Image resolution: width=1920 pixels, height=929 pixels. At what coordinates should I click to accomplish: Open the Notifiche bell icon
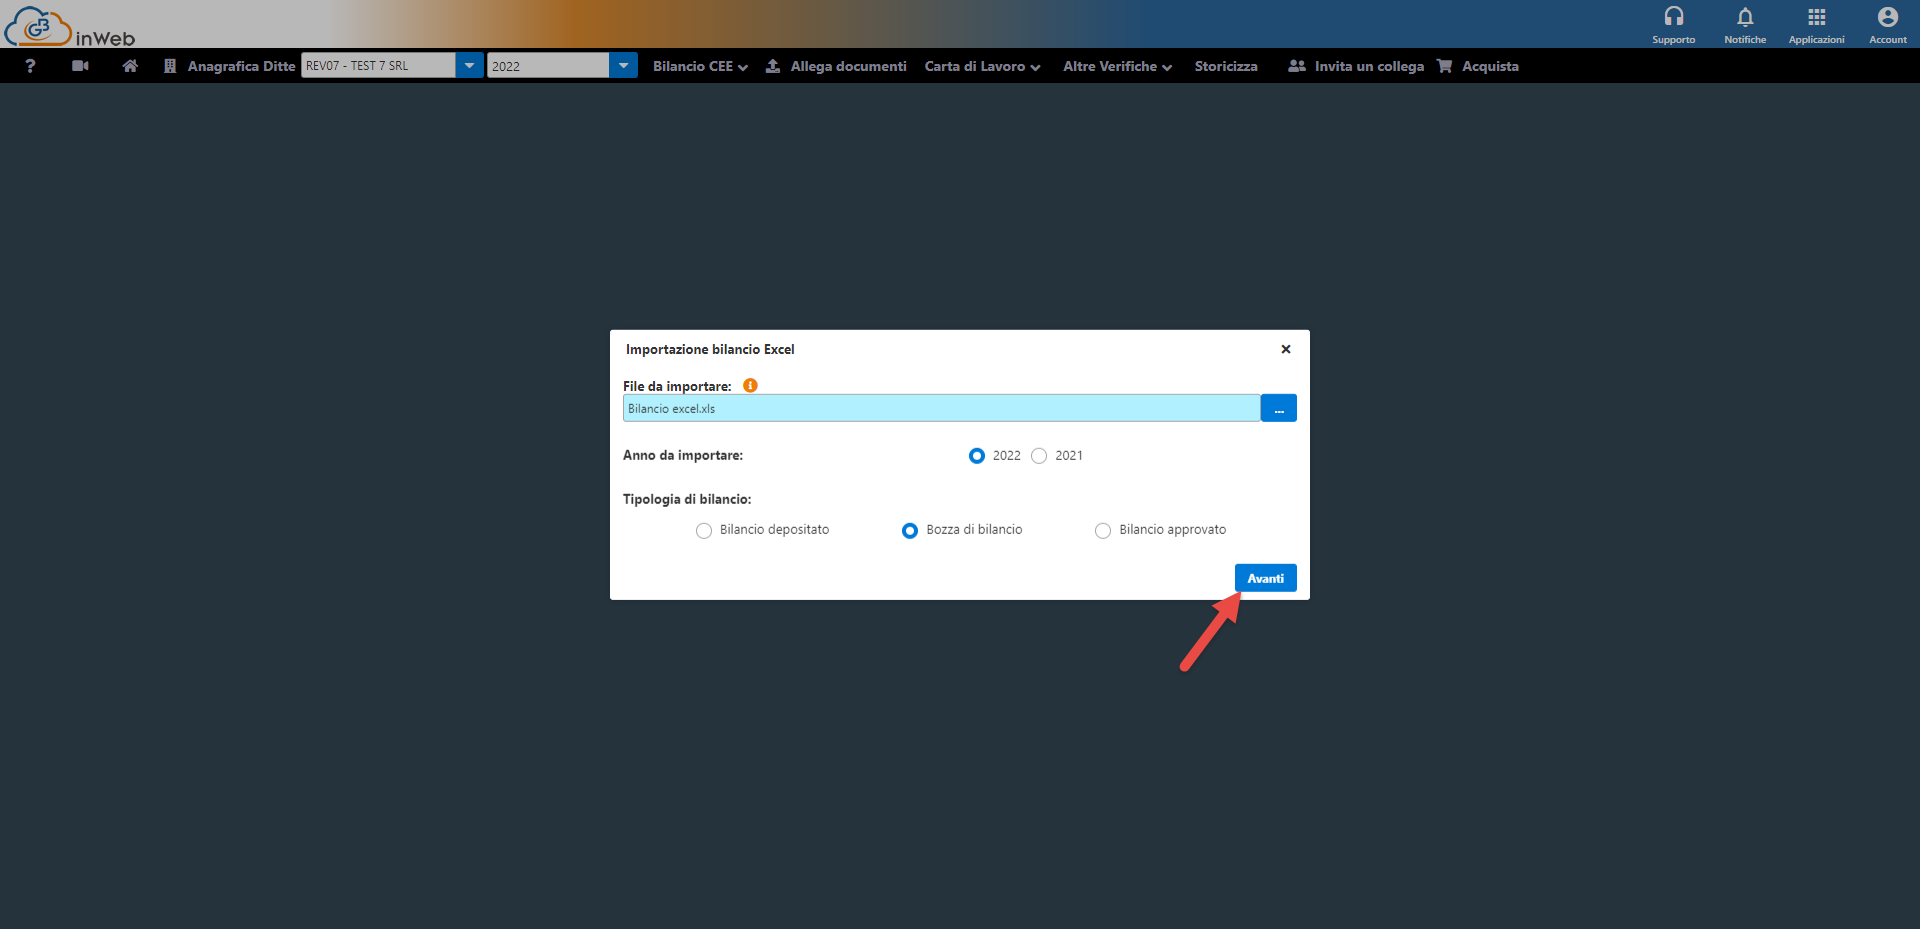point(1745,17)
